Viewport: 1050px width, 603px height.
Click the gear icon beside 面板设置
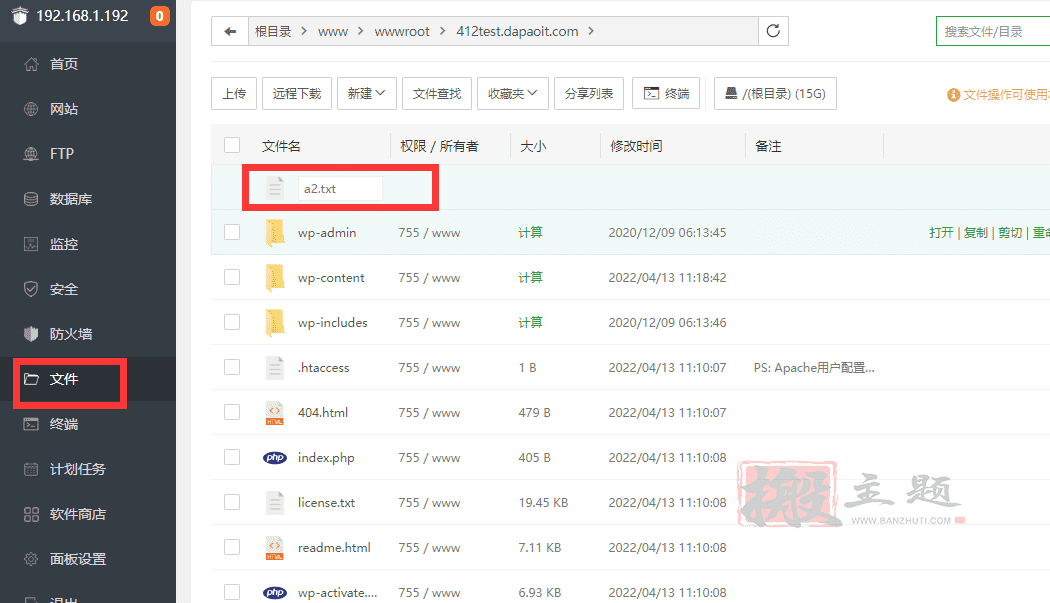point(31,559)
